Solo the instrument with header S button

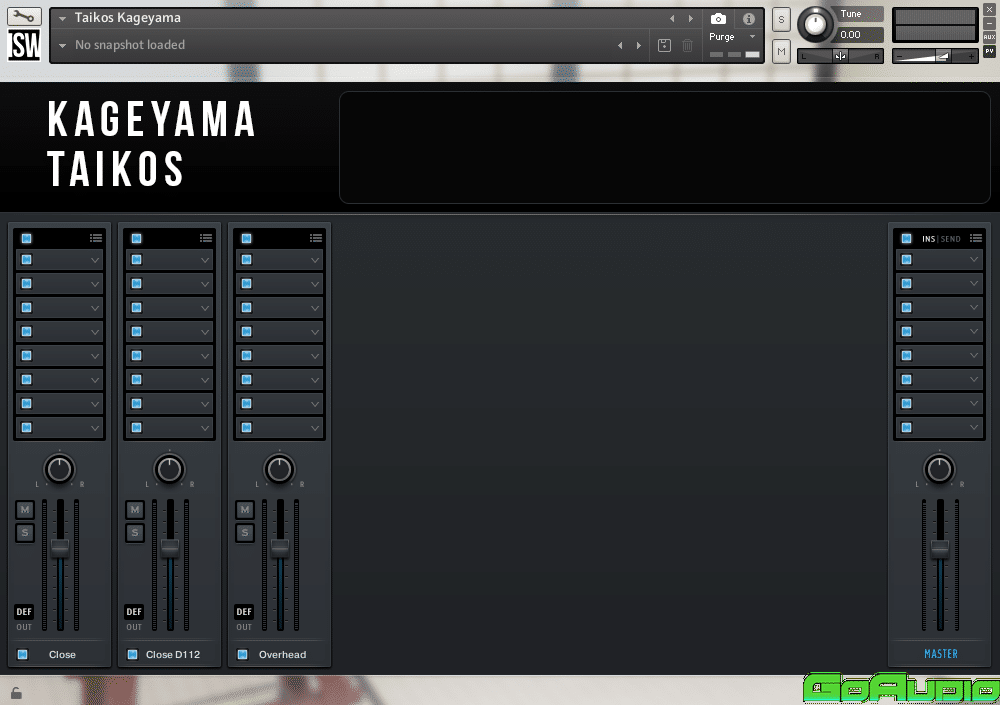pyautogui.click(x=781, y=20)
